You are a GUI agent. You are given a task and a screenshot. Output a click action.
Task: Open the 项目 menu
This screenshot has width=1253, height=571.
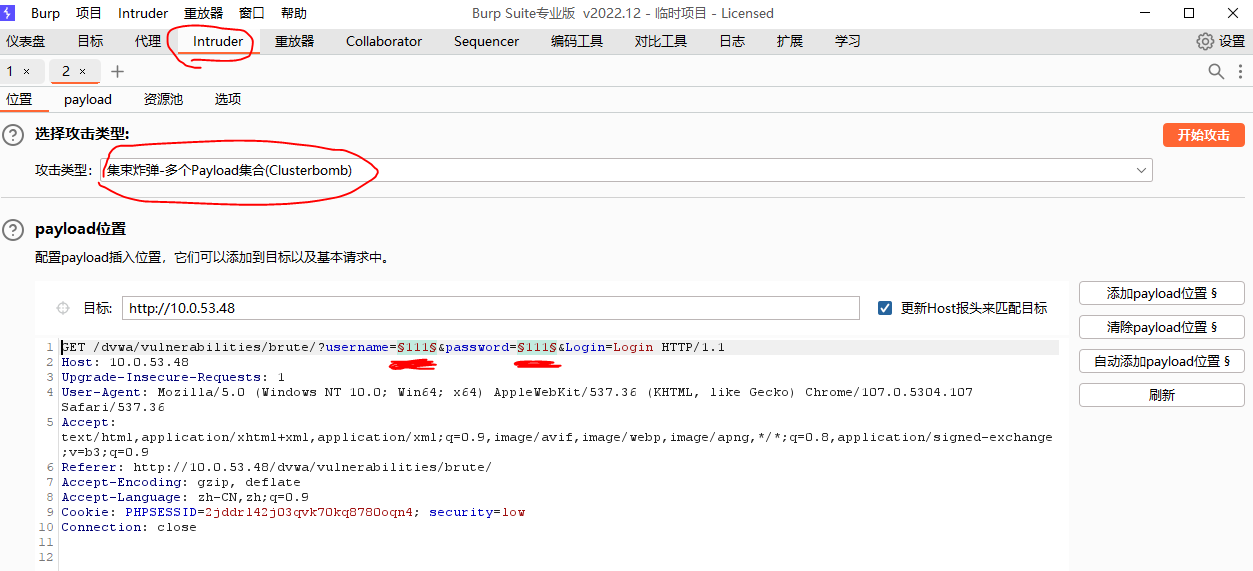[89, 13]
